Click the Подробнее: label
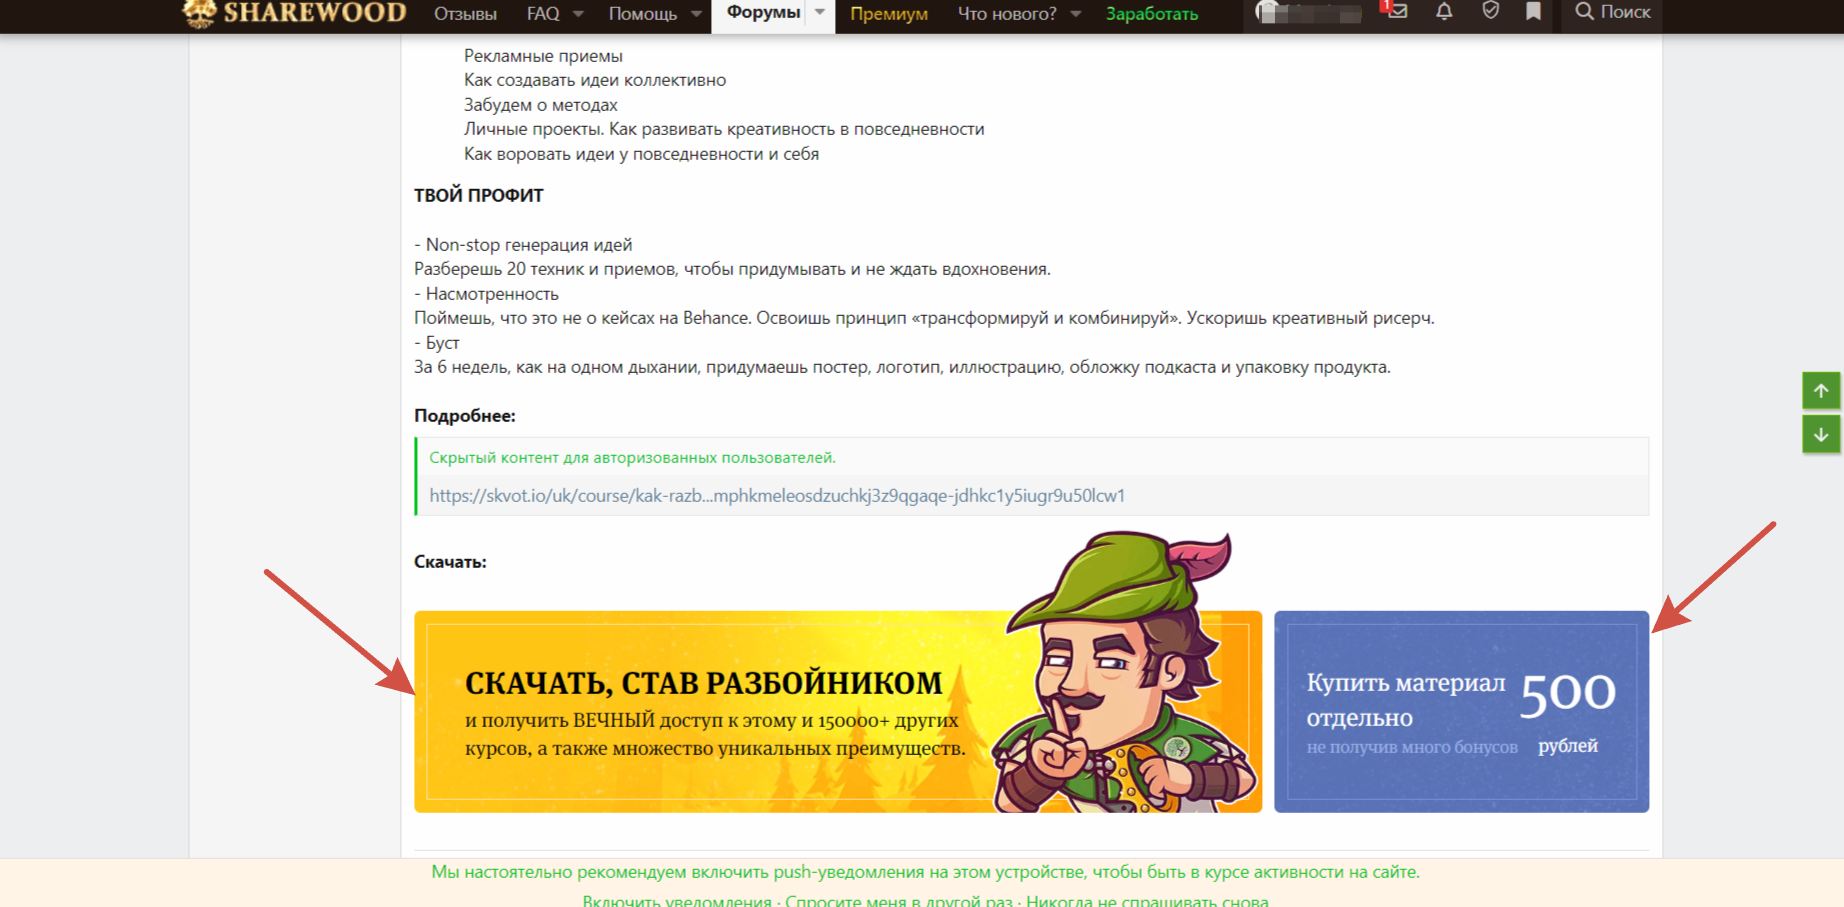Viewport: 1844px width, 907px height. (x=465, y=416)
